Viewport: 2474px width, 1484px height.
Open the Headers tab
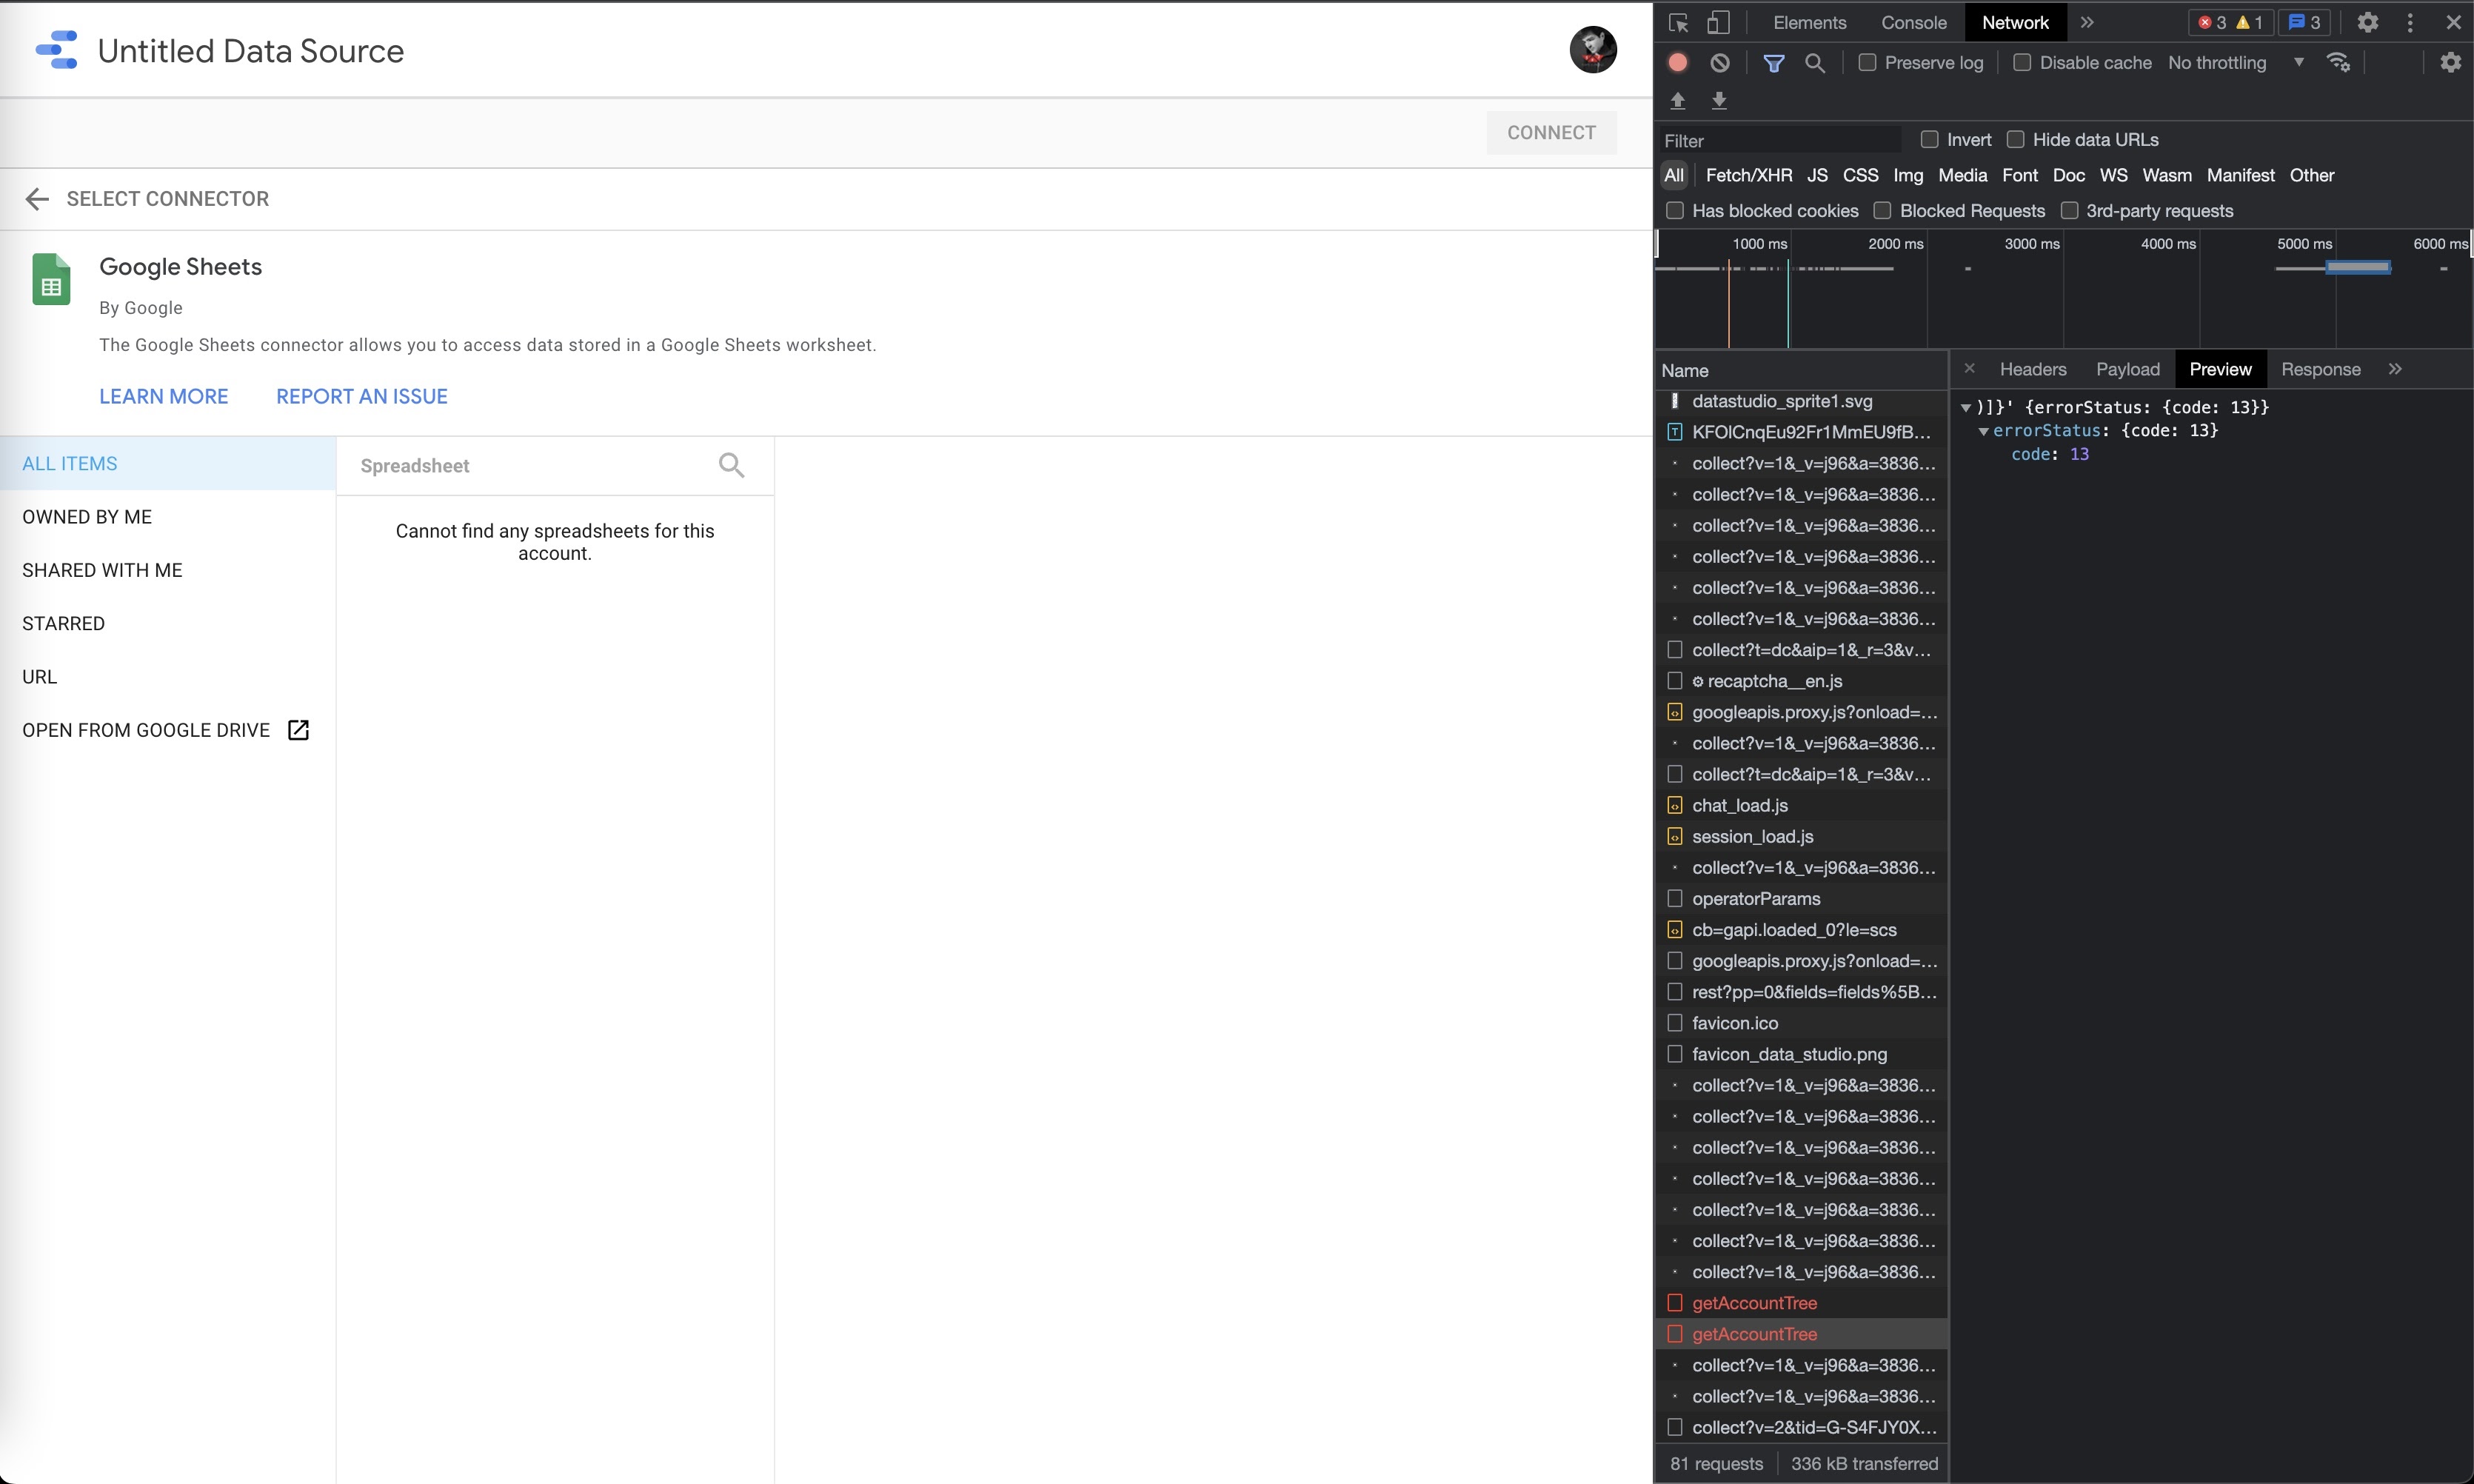[2032, 369]
